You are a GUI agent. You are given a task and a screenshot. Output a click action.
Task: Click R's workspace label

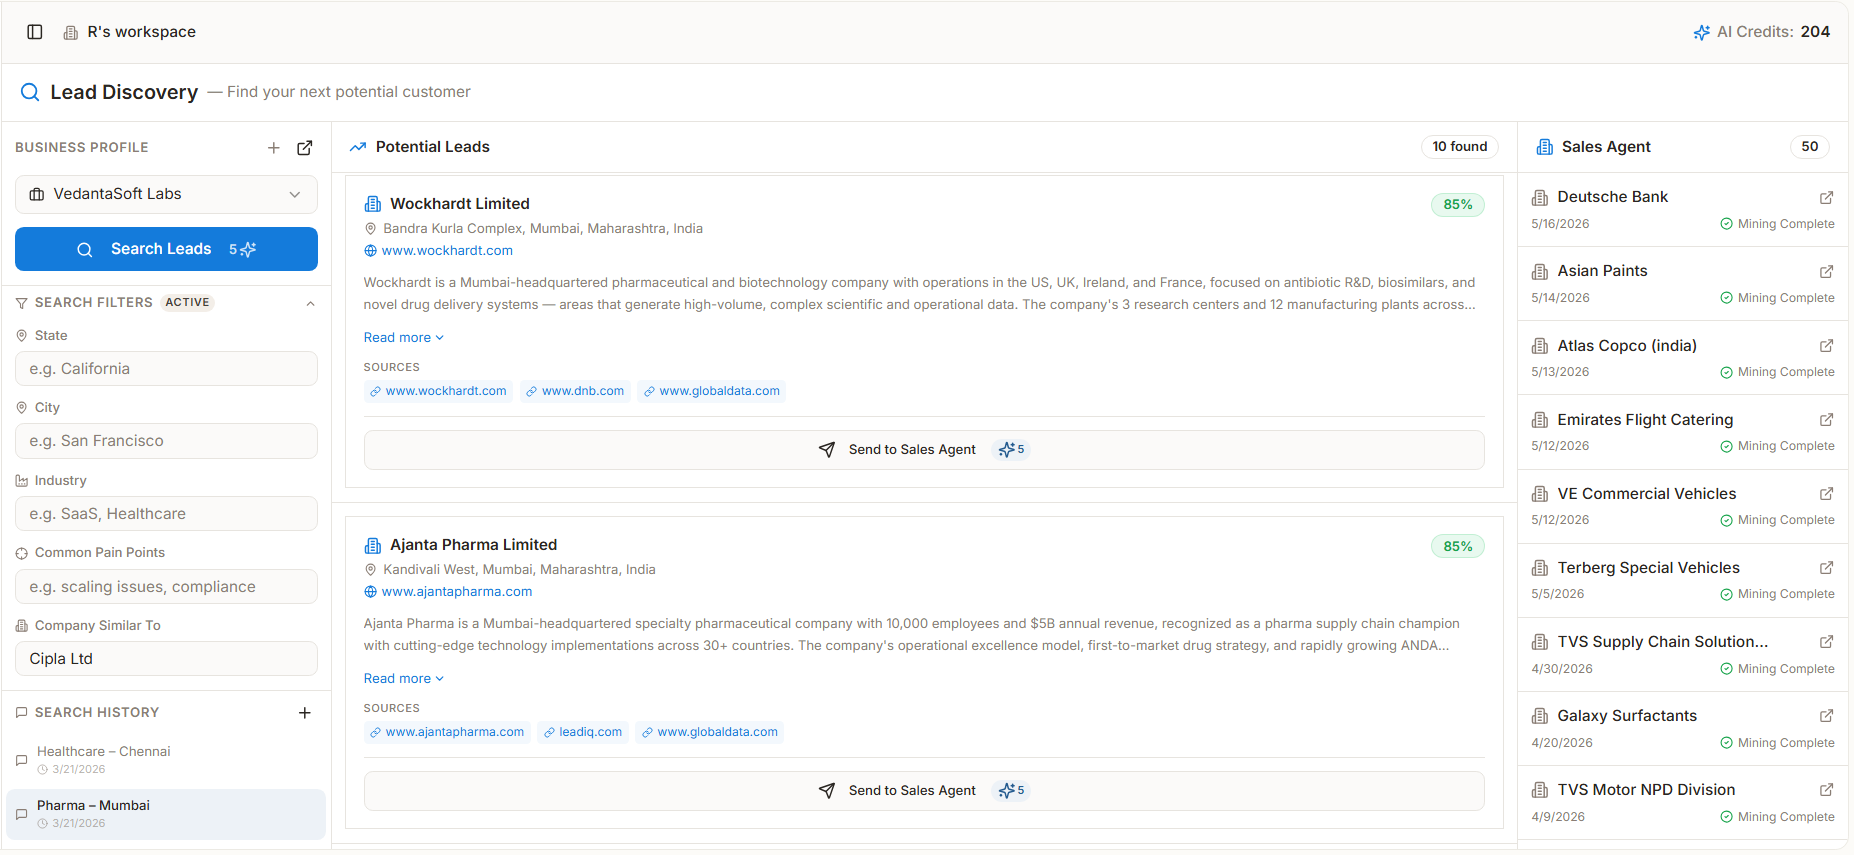[x=141, y=32]
